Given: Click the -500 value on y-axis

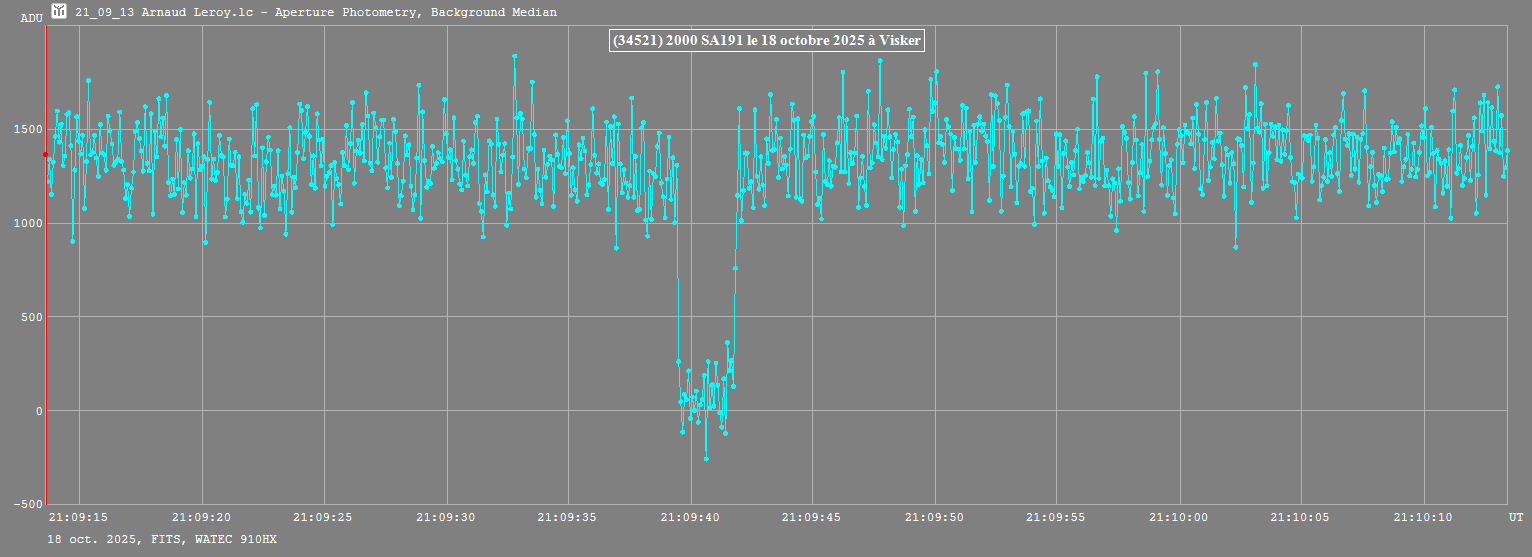Looking at the screenshot, I should [26, 504].
